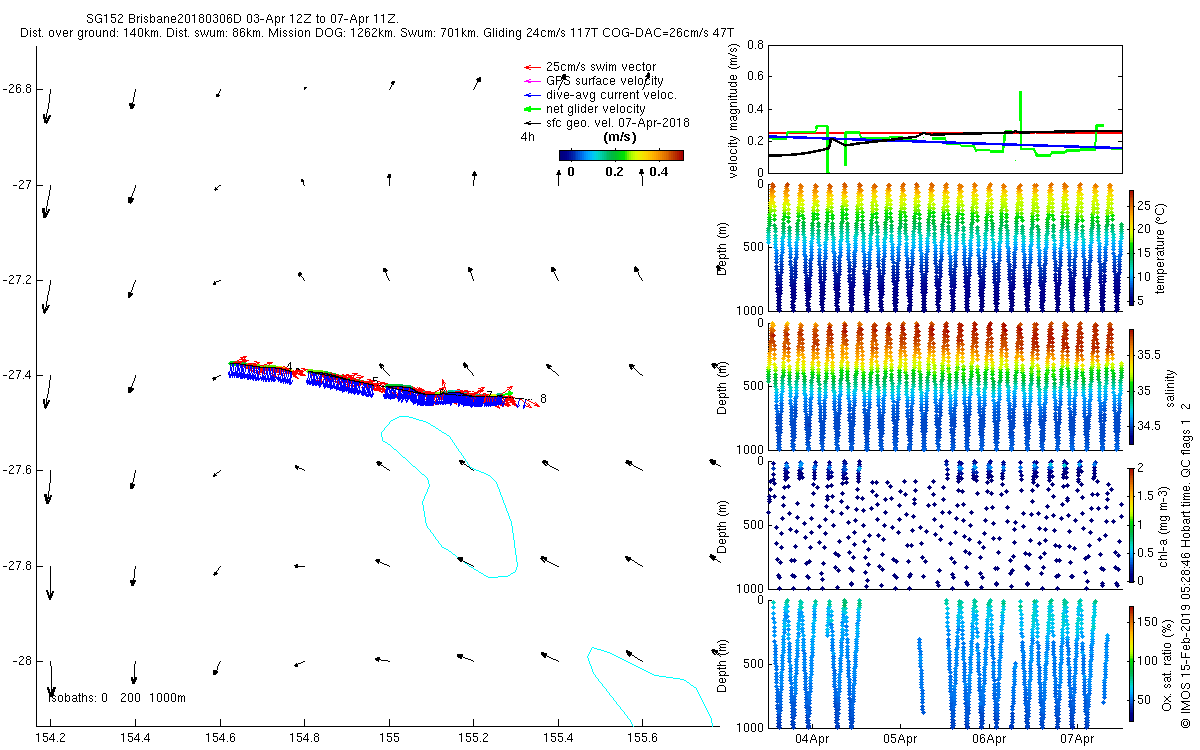Click the '06Apr' date tick label
Screen dimensions: 1200x750
(989, 740)
